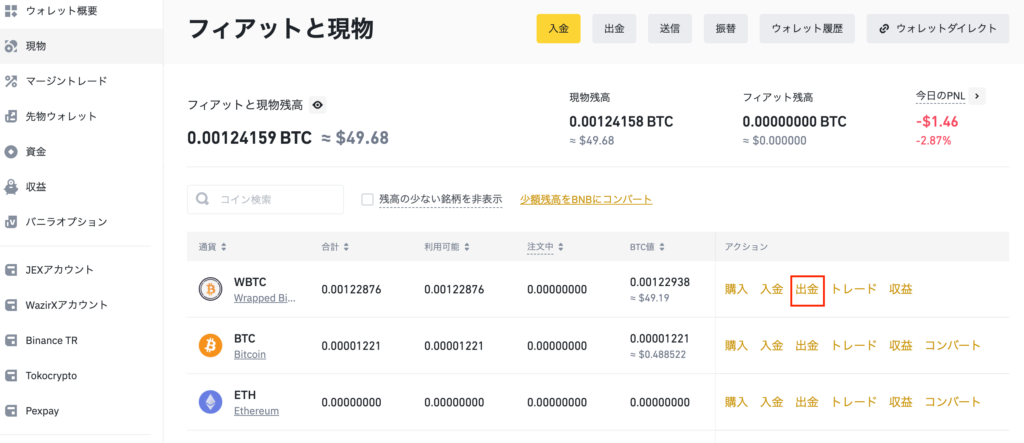Click Earn (収益) in BTC row

pyautogui.click(x=901, y=346)
